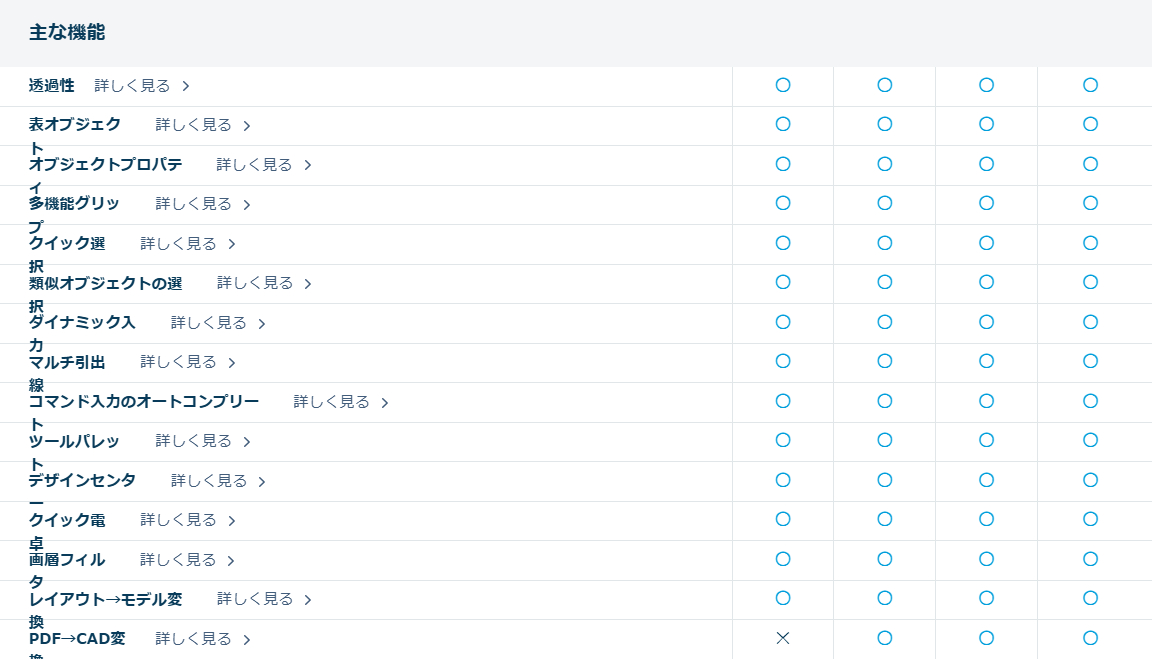Click the 画層フィルタ feature name

(67, 560)
